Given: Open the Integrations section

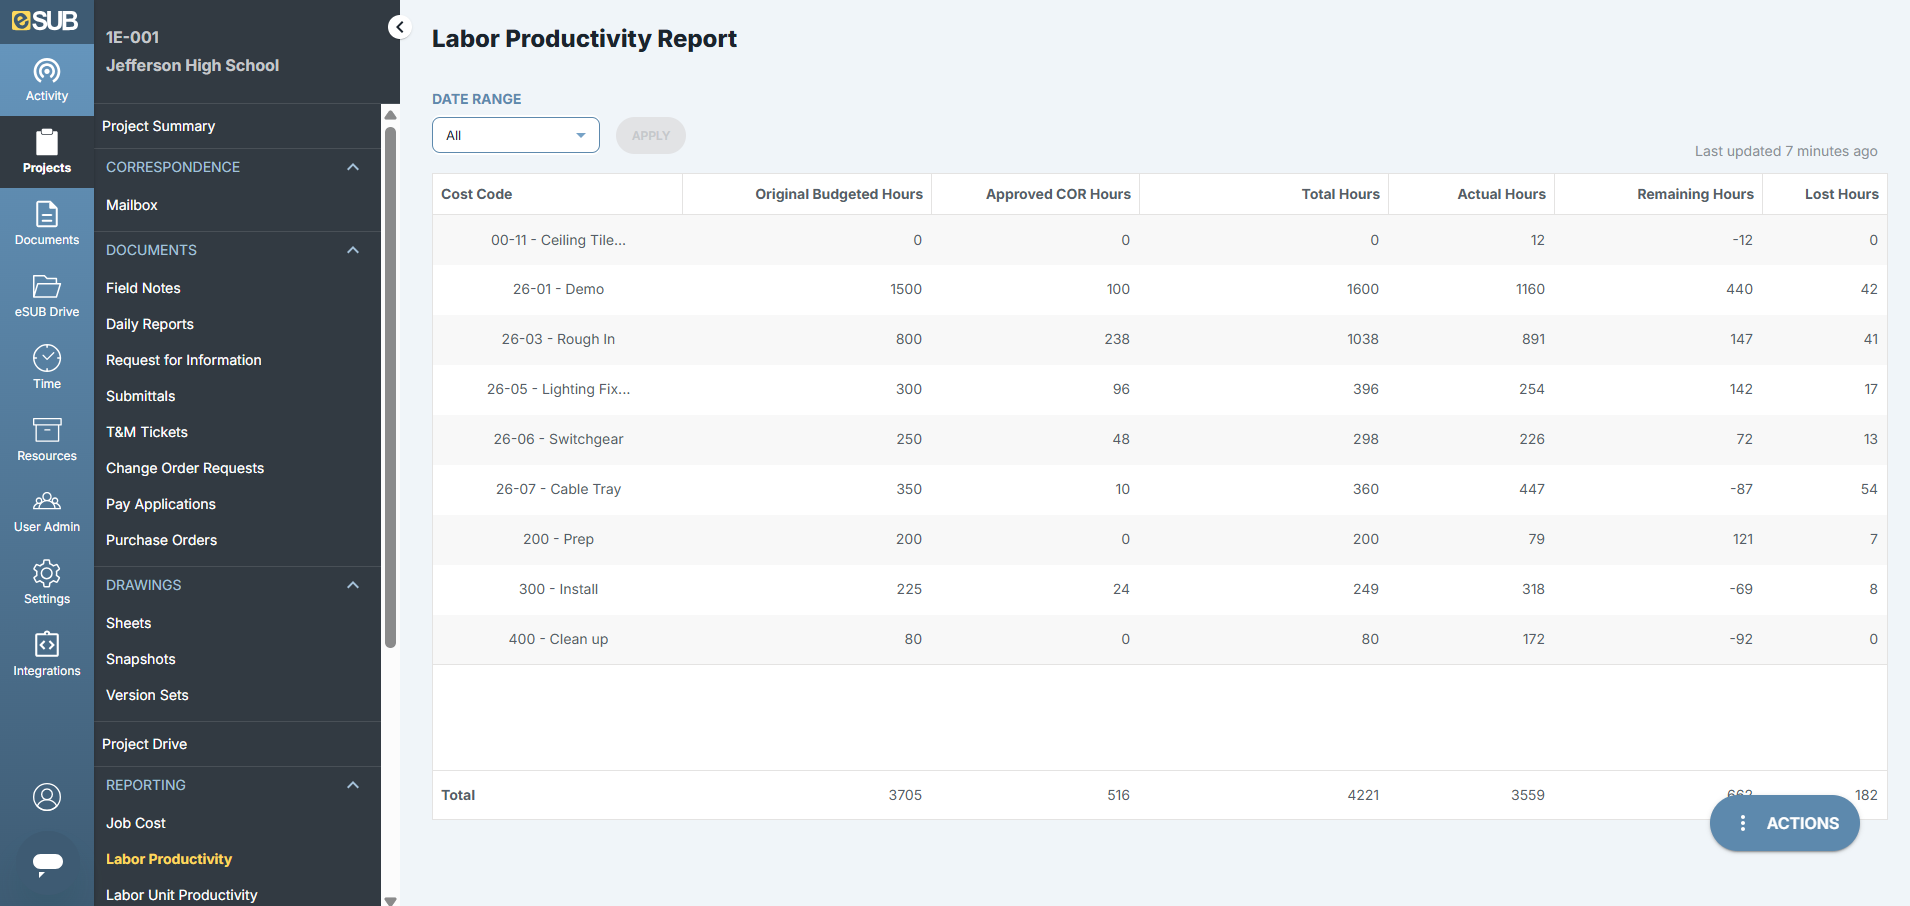Looking at the screenshot, I should pos(47,654).
